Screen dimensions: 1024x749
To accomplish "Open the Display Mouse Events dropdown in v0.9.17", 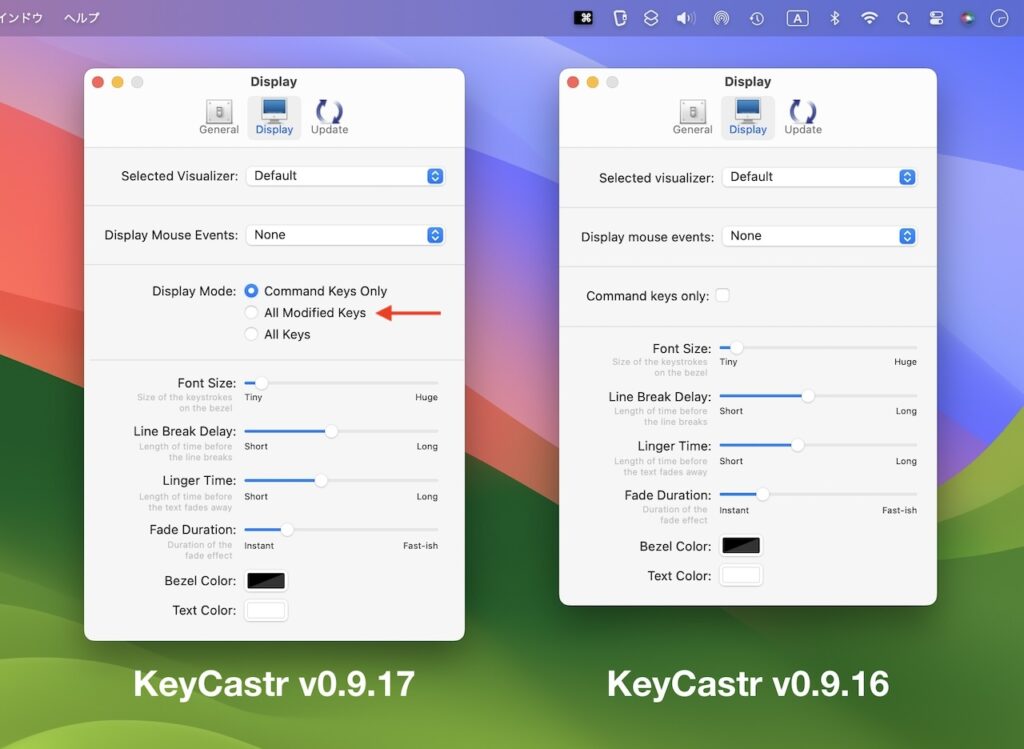I will [x=345, y=235].
